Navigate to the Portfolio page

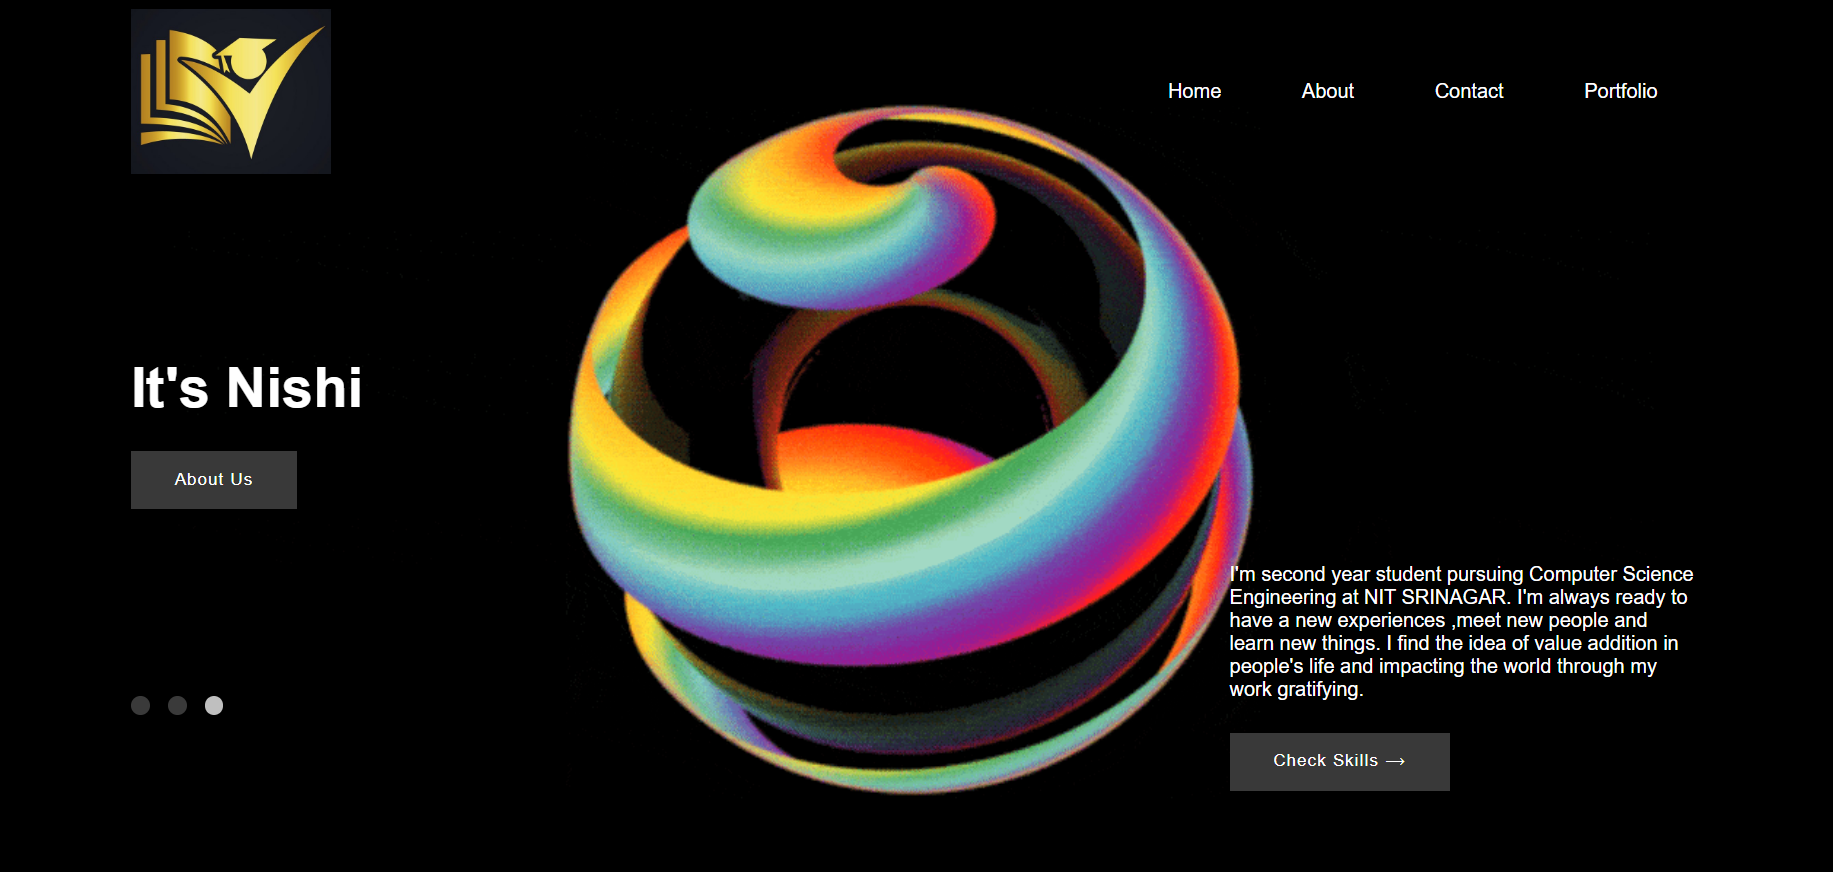point(1620,91)
